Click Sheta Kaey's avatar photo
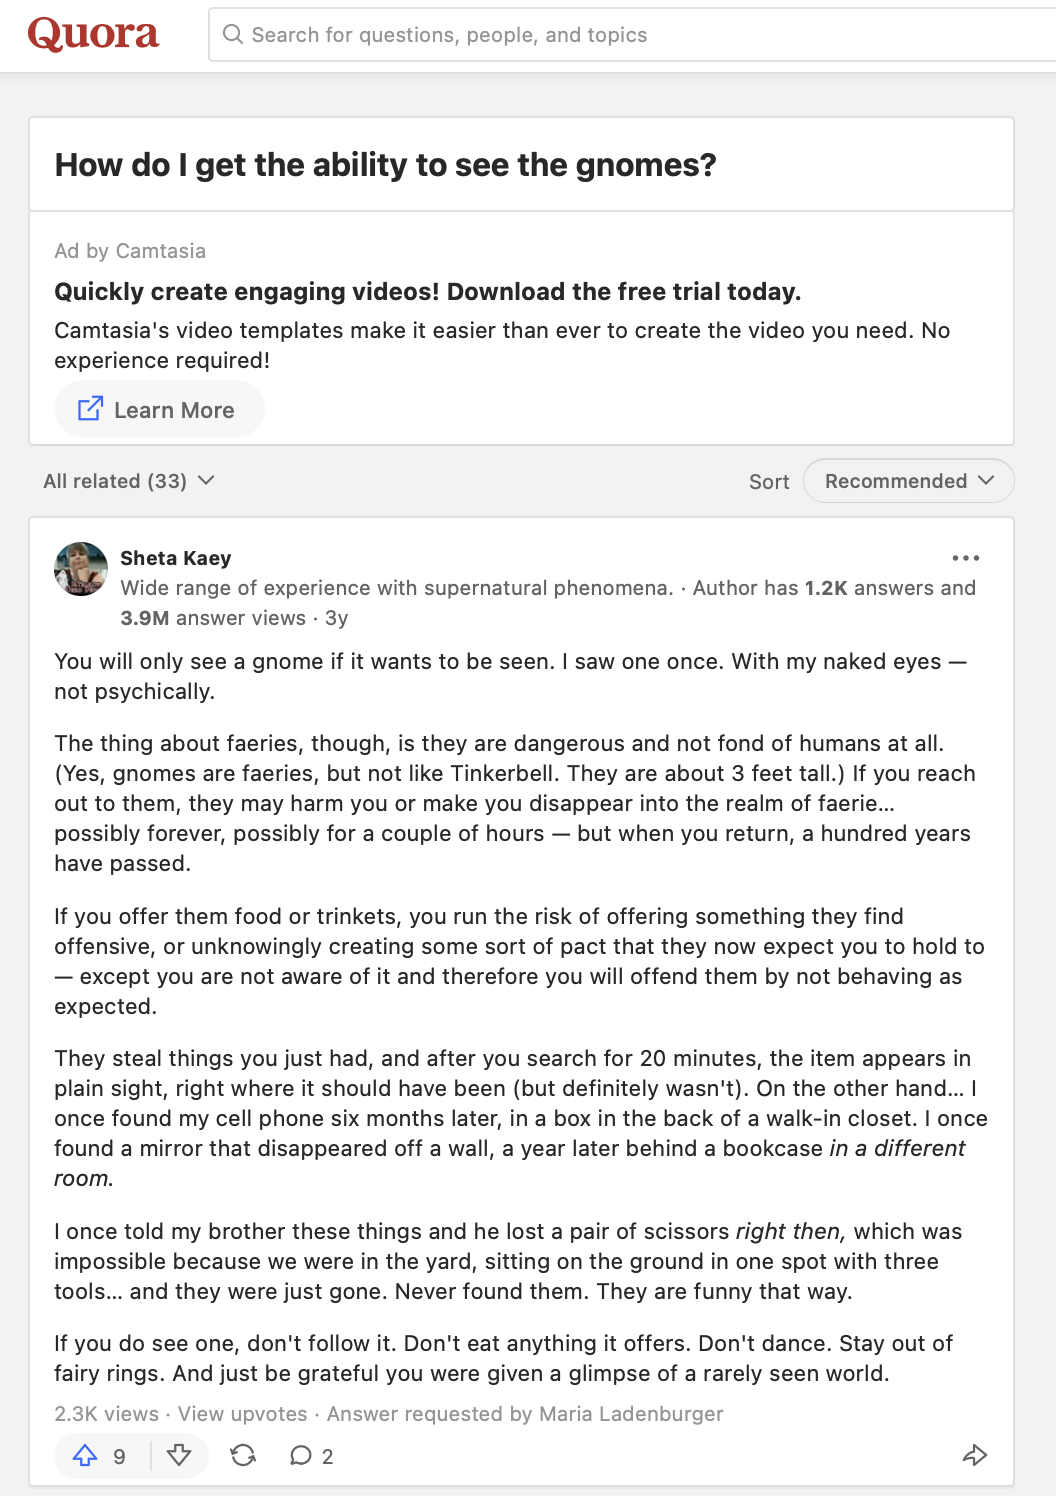The height and width of the screenshot is (1496, 1056). point(81,569)
